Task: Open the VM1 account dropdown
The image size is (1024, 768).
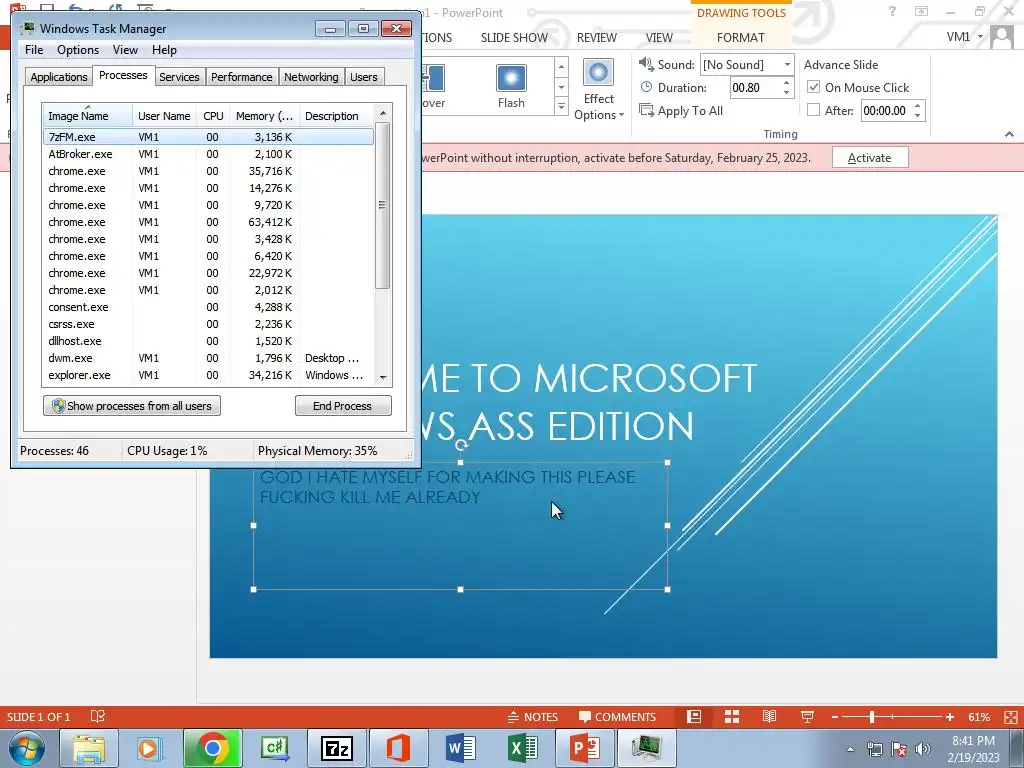Action: [x=964, y=37]
